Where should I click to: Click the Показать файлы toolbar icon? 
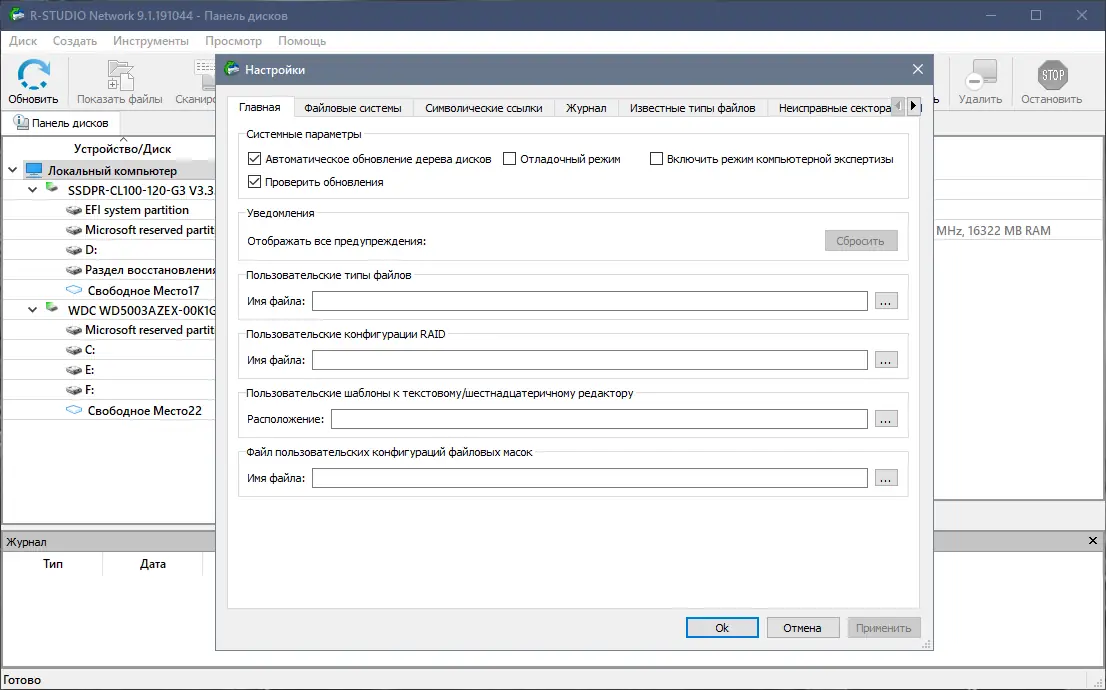tap(120, 76)
